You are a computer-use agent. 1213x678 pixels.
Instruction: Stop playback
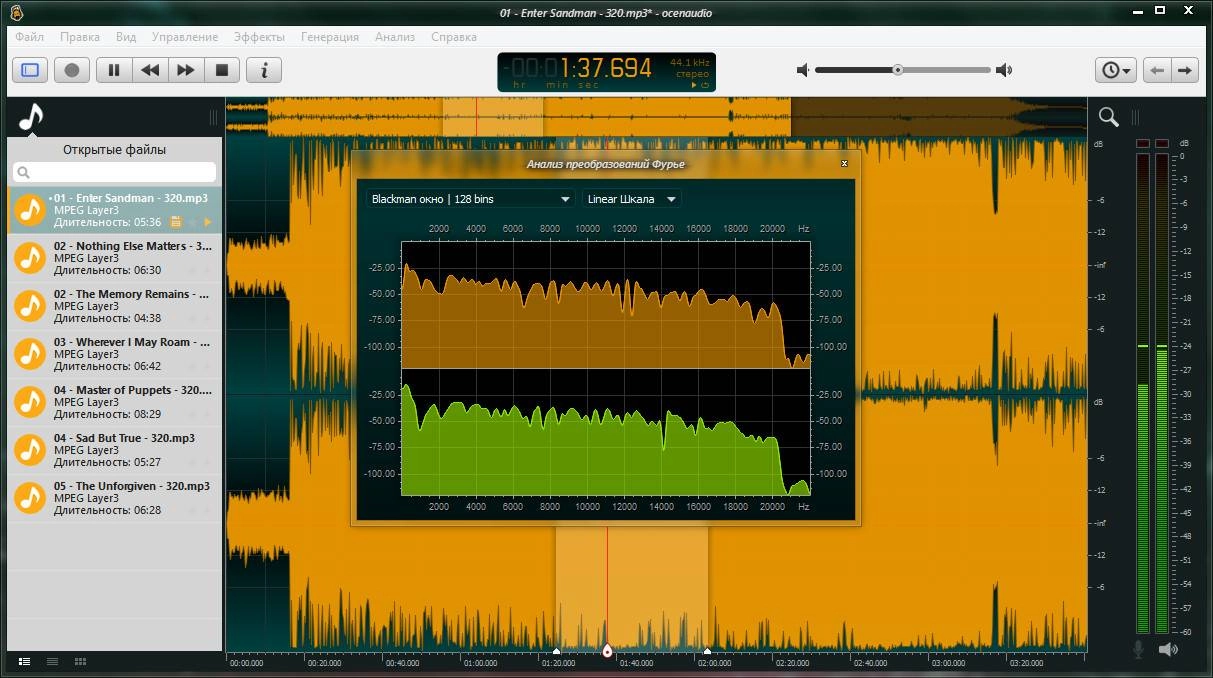click(222, 70)
